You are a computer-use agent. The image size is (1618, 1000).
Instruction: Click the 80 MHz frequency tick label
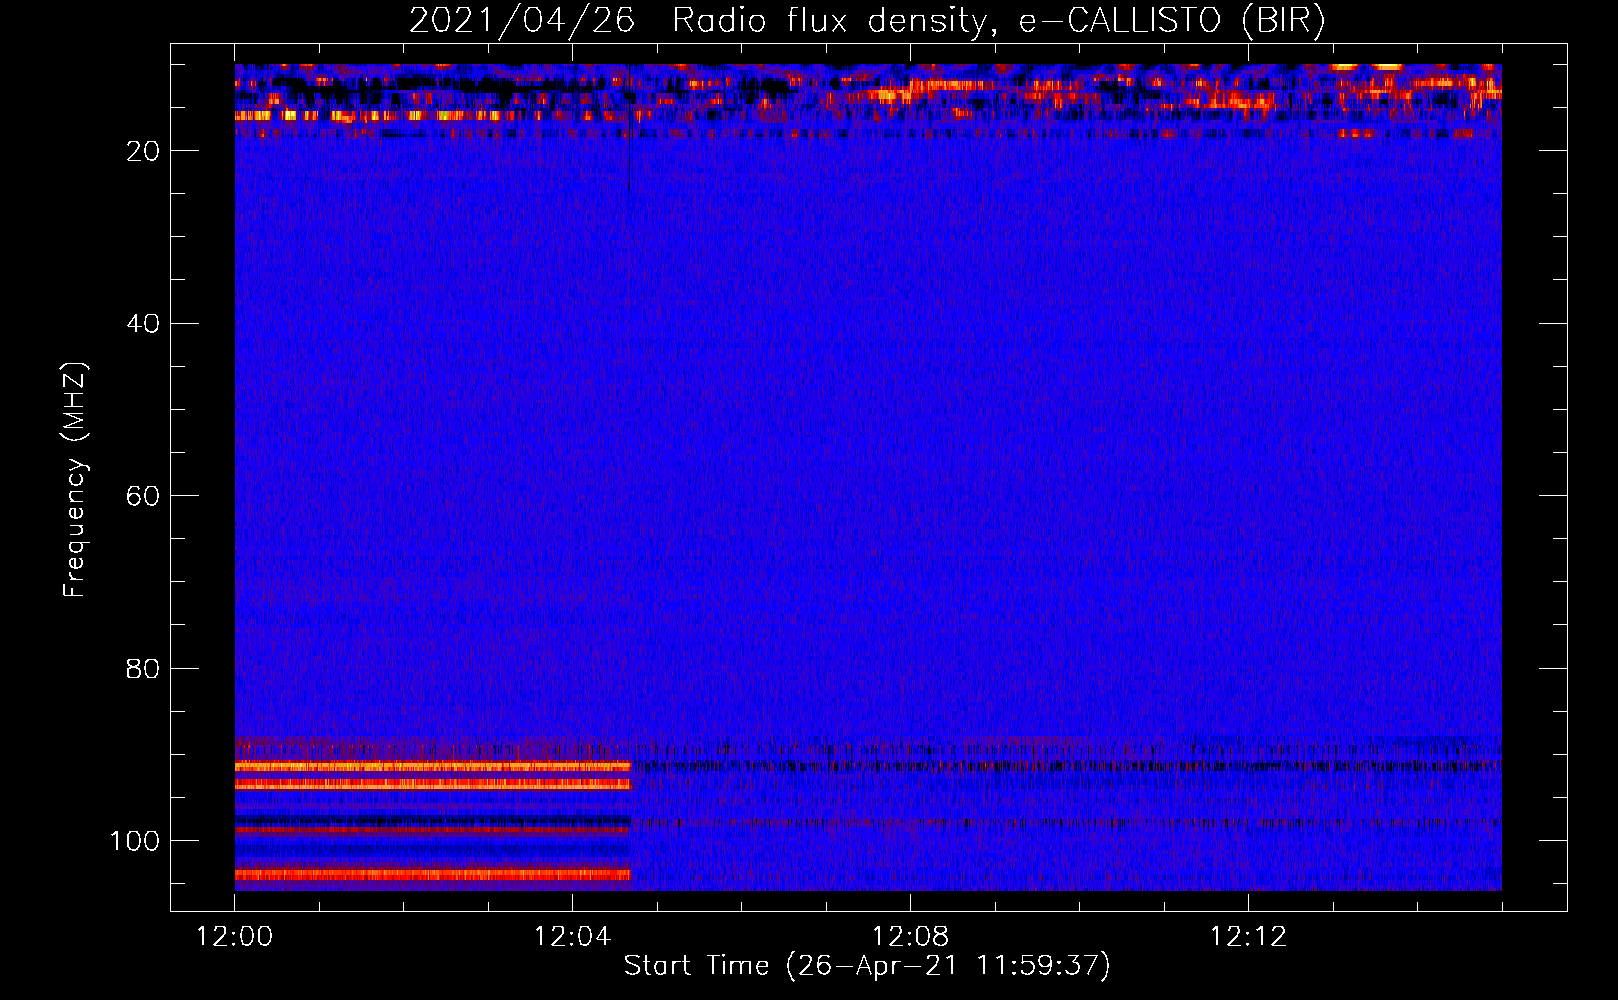[143, 668]
